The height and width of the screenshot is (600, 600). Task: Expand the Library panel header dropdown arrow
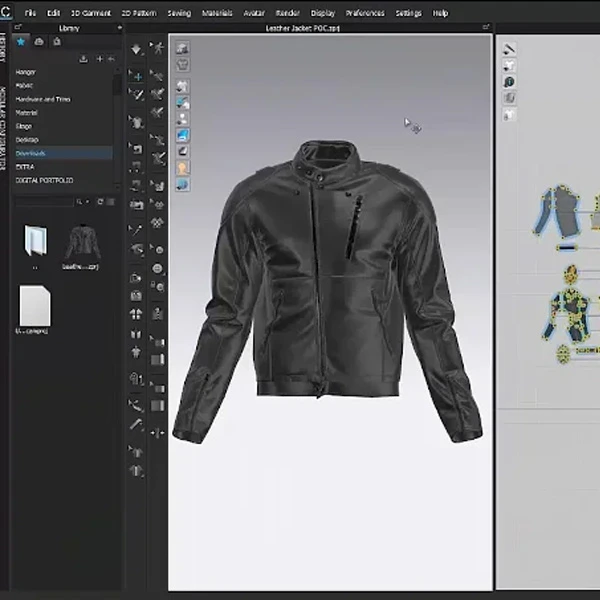[119, 28]
